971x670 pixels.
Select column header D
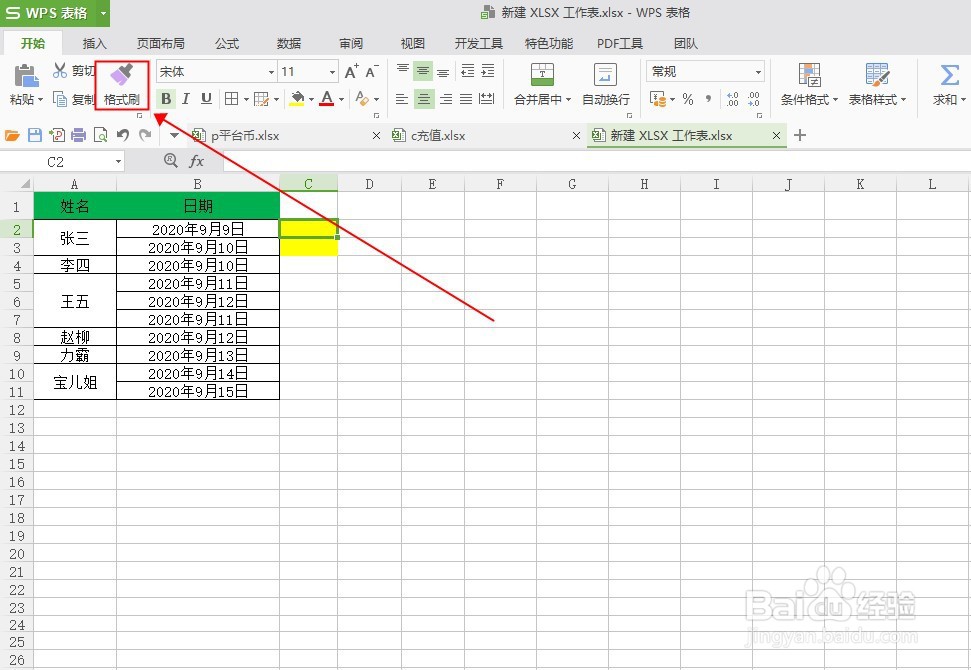pyautogui.click(x=369, y=184)
